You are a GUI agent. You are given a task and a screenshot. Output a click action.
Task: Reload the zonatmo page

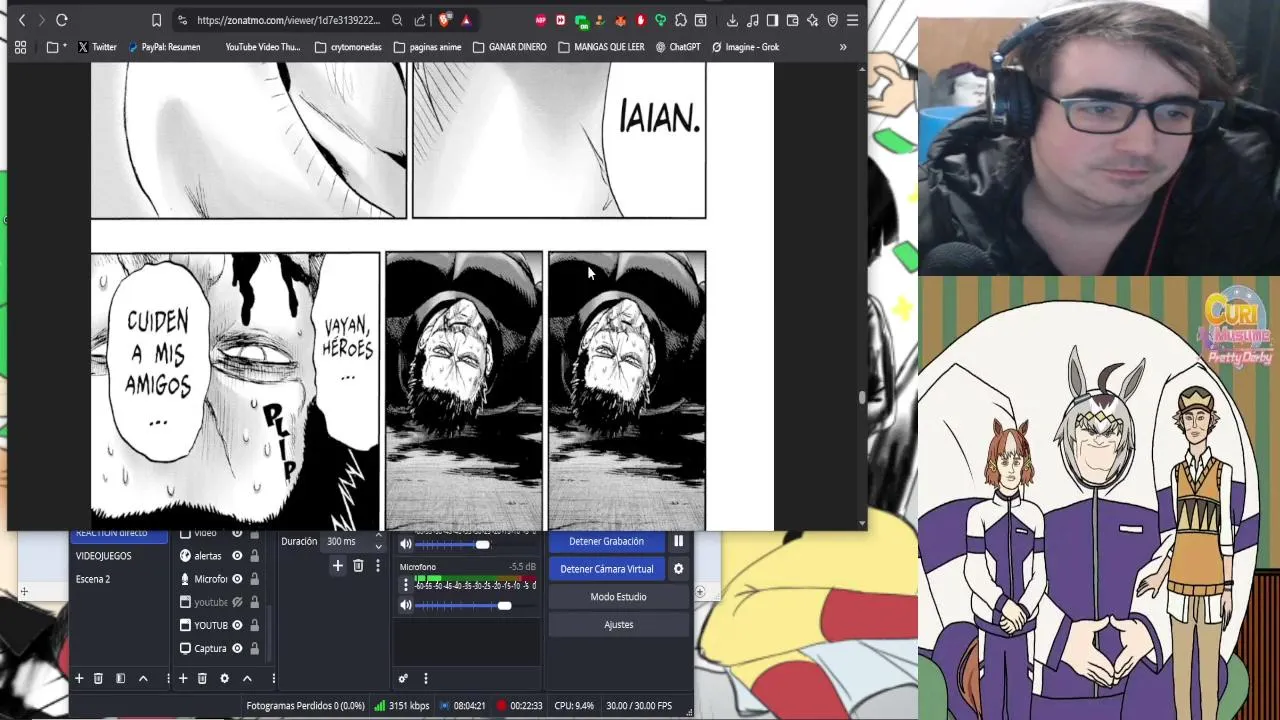pos(62,20)
